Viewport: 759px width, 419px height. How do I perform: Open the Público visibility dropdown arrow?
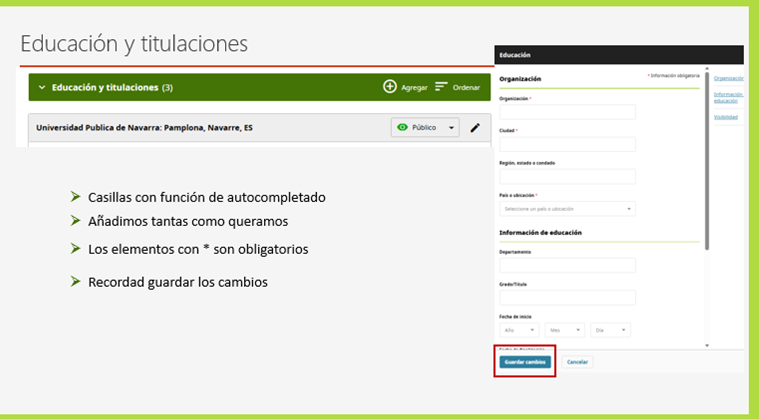451,128
